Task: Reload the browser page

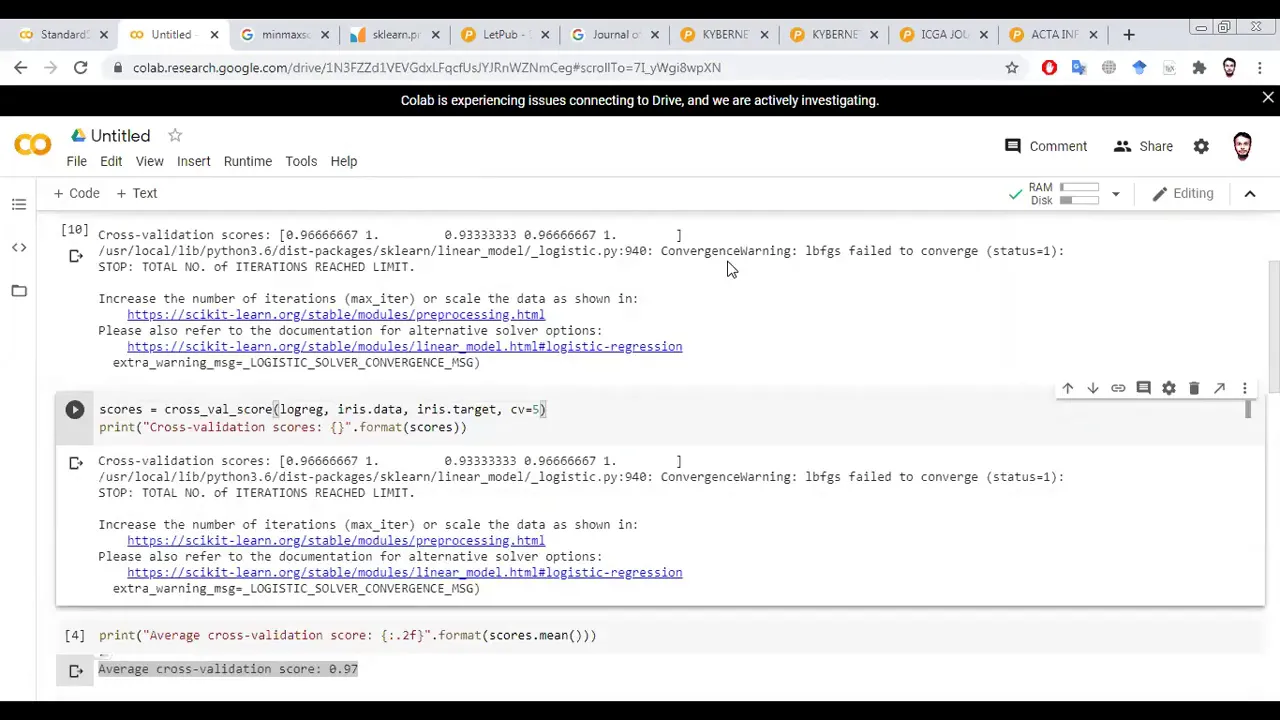Action: 80,67
